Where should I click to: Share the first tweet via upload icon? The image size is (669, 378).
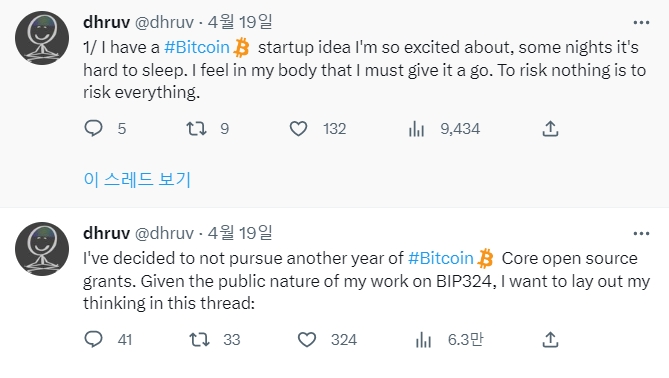point(550,128)
